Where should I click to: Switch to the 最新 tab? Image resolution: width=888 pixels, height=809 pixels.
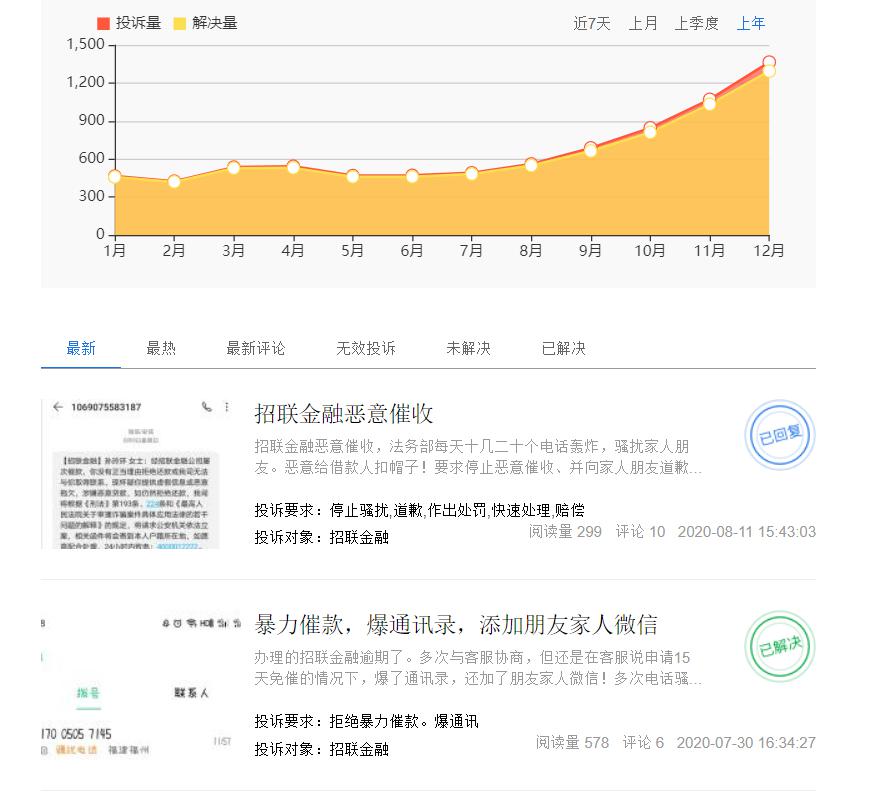81,348
